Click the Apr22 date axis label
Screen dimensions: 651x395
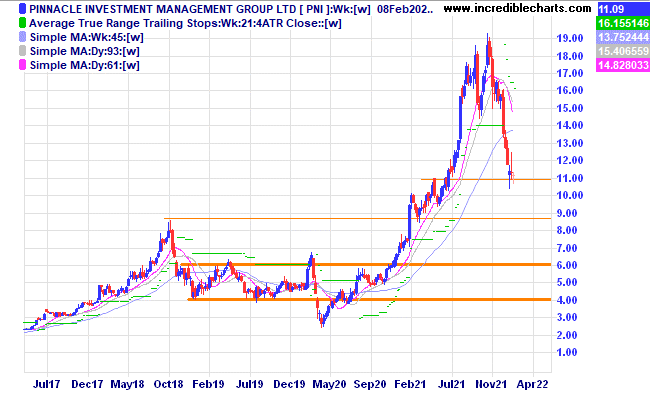532,384
